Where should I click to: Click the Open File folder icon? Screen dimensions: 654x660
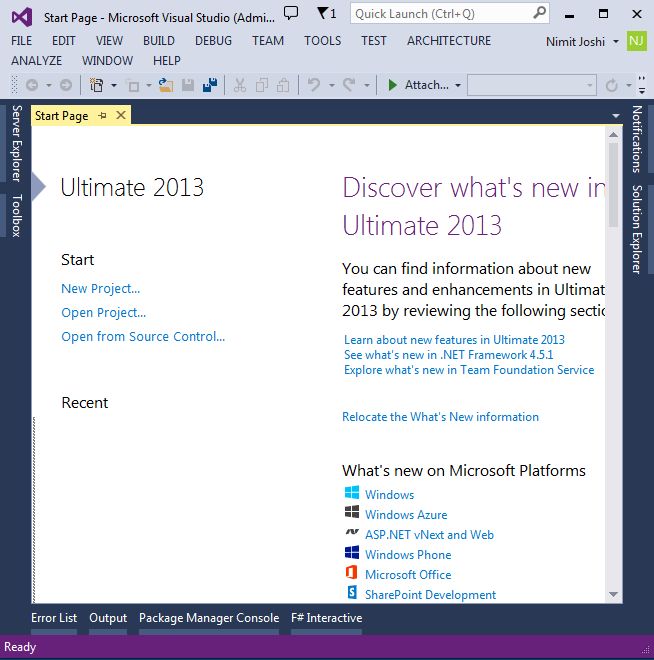click(166, 85)
